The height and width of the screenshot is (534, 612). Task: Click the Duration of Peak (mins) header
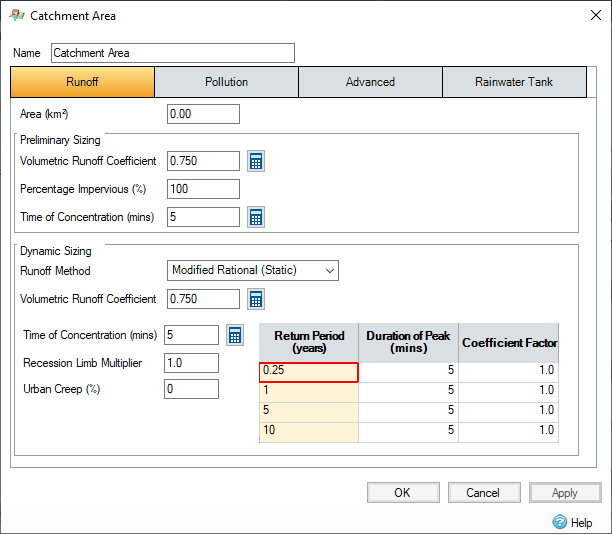coord(408,342)
